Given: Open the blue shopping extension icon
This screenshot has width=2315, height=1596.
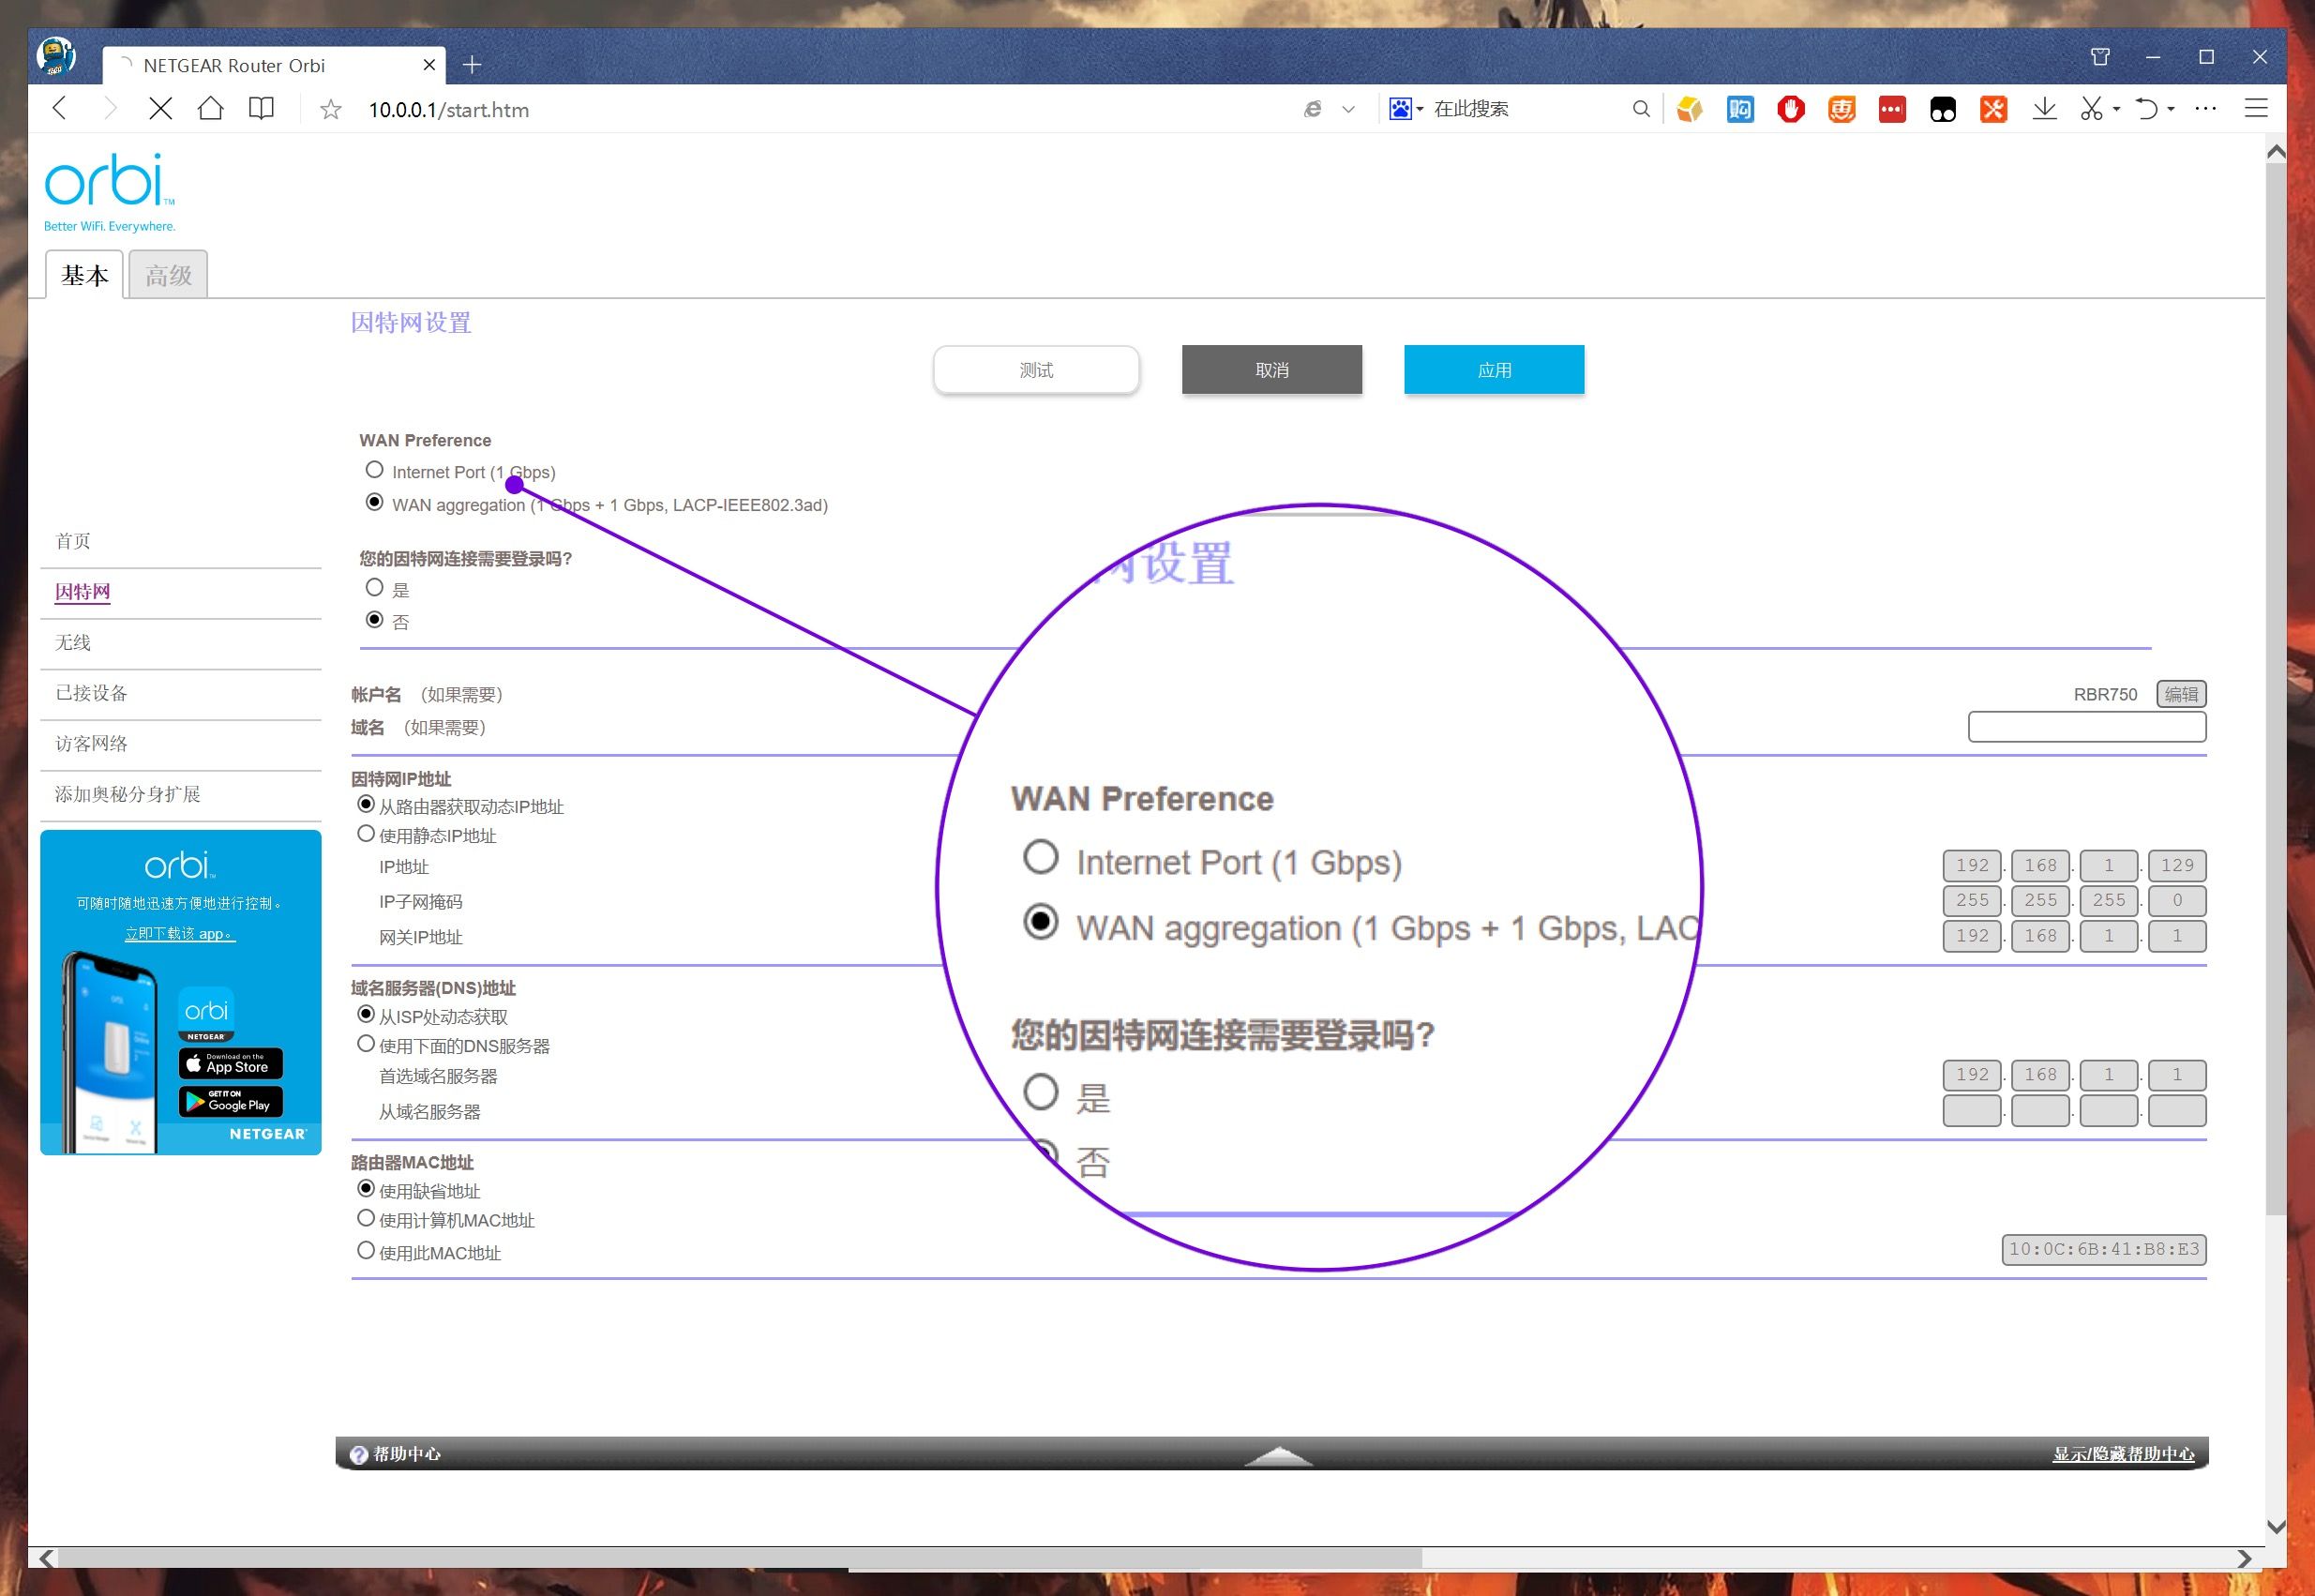Looking at the screenshot, I should [1740, 109].
